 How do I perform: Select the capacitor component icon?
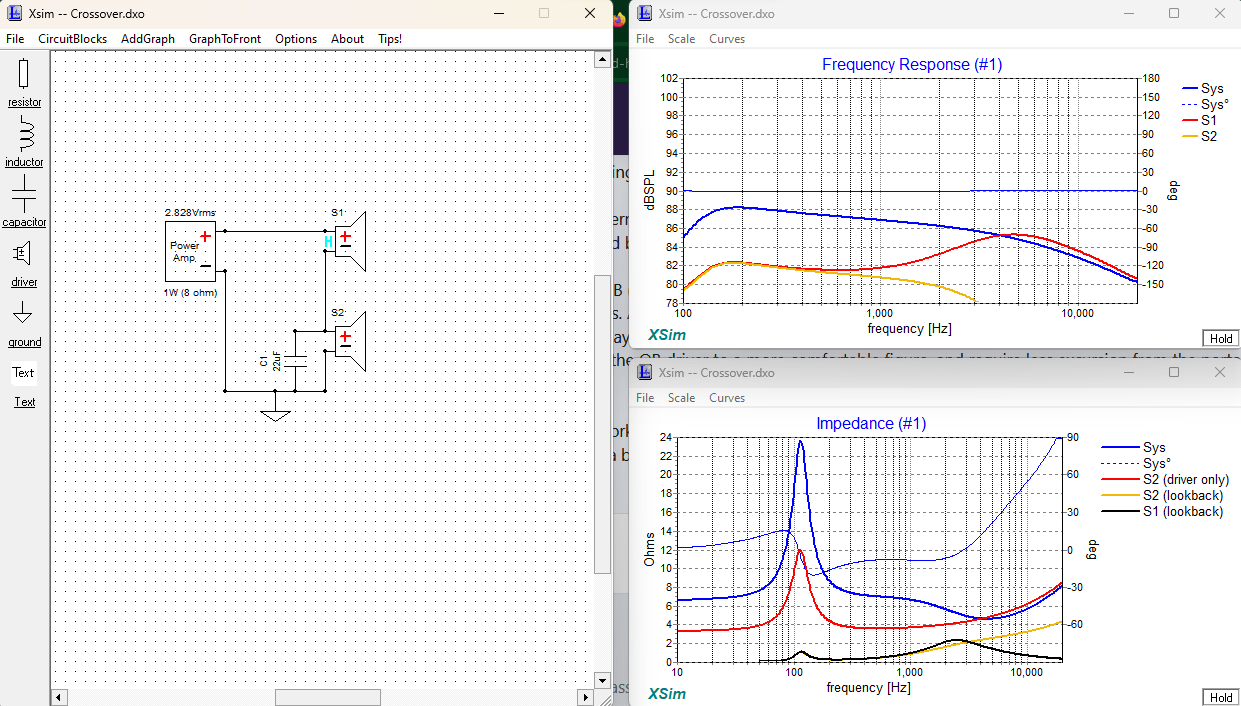24,193
